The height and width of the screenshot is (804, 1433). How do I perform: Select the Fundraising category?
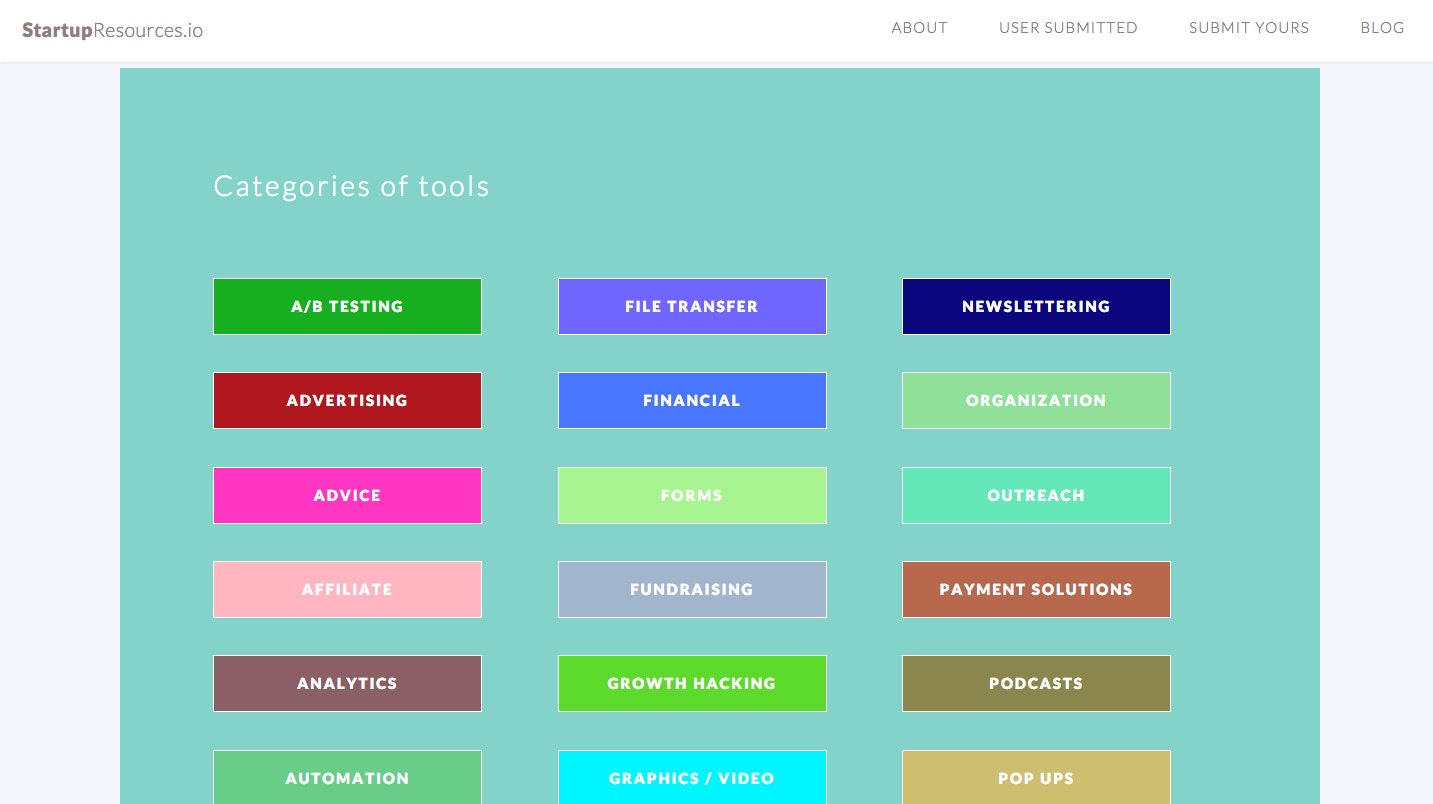click(692, 589)
